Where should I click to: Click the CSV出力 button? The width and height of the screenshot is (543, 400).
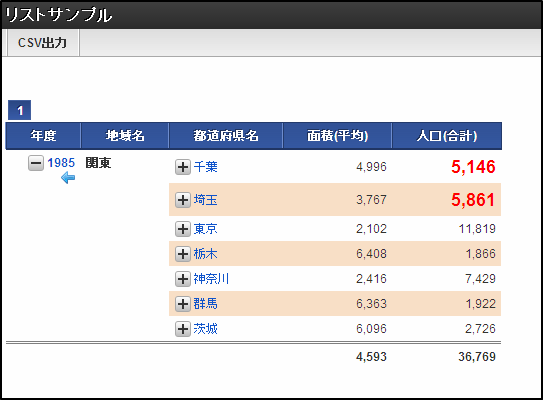(x=43, y=43)
